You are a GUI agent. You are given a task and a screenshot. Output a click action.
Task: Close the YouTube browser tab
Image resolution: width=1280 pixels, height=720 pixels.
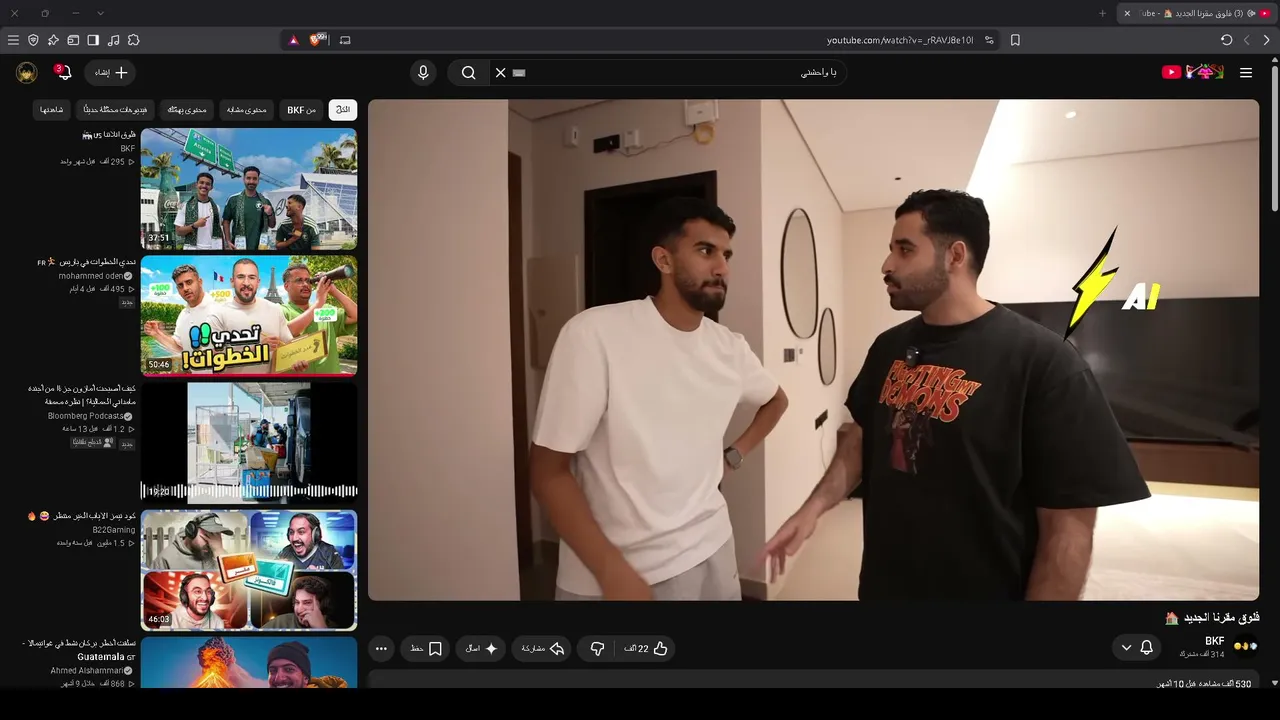click(x=1127, y=13)
